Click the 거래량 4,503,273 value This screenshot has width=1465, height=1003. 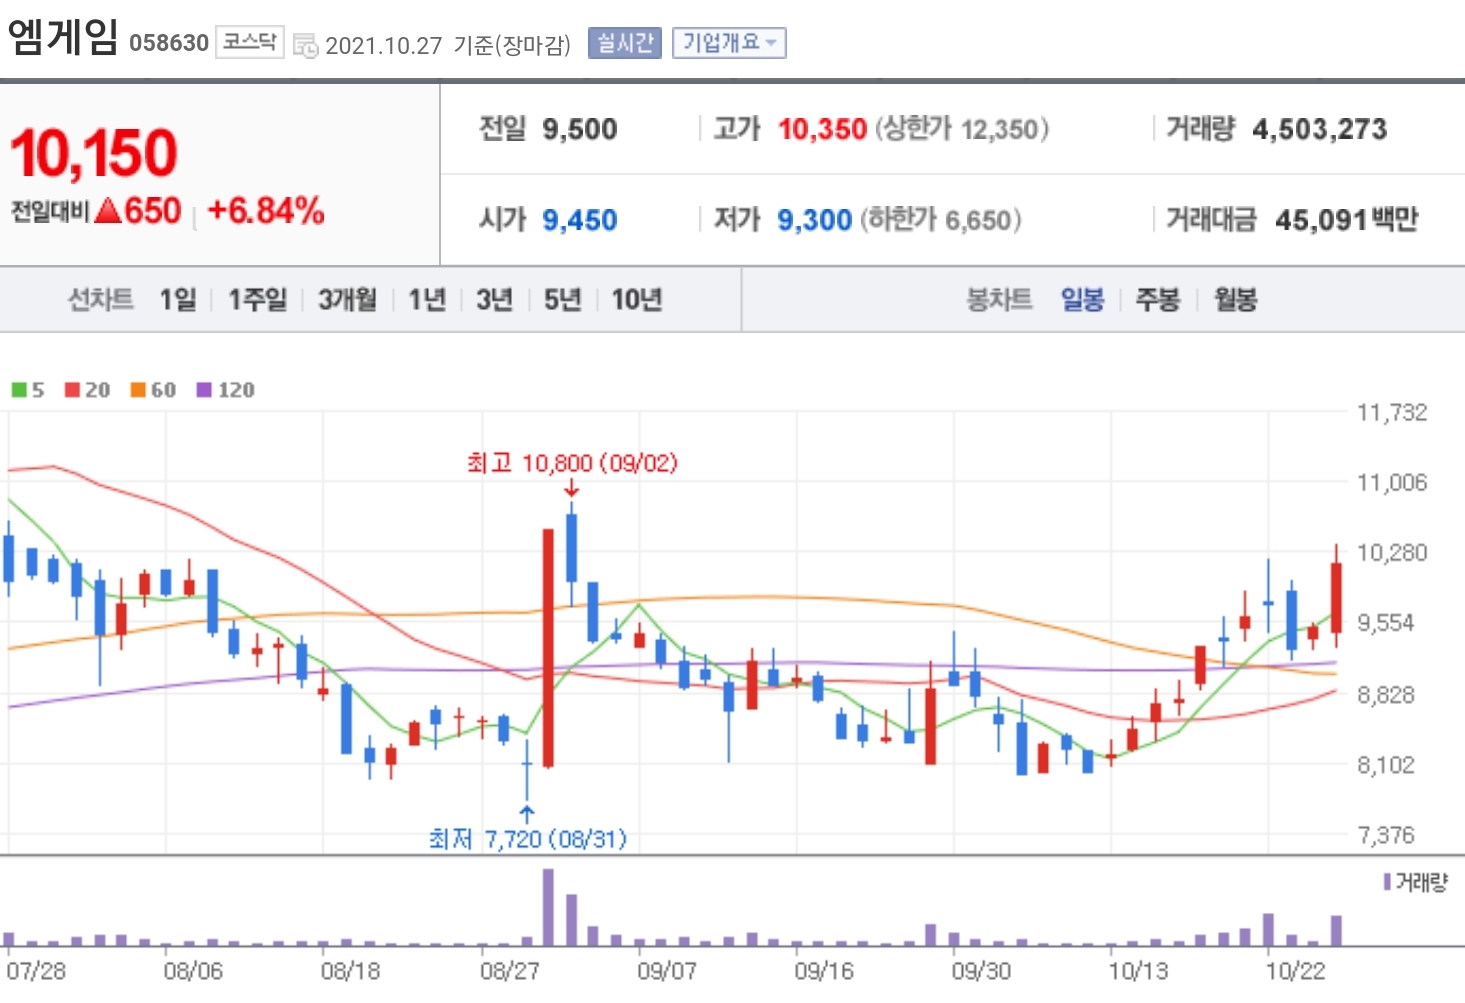click(x=1319, y=129)
